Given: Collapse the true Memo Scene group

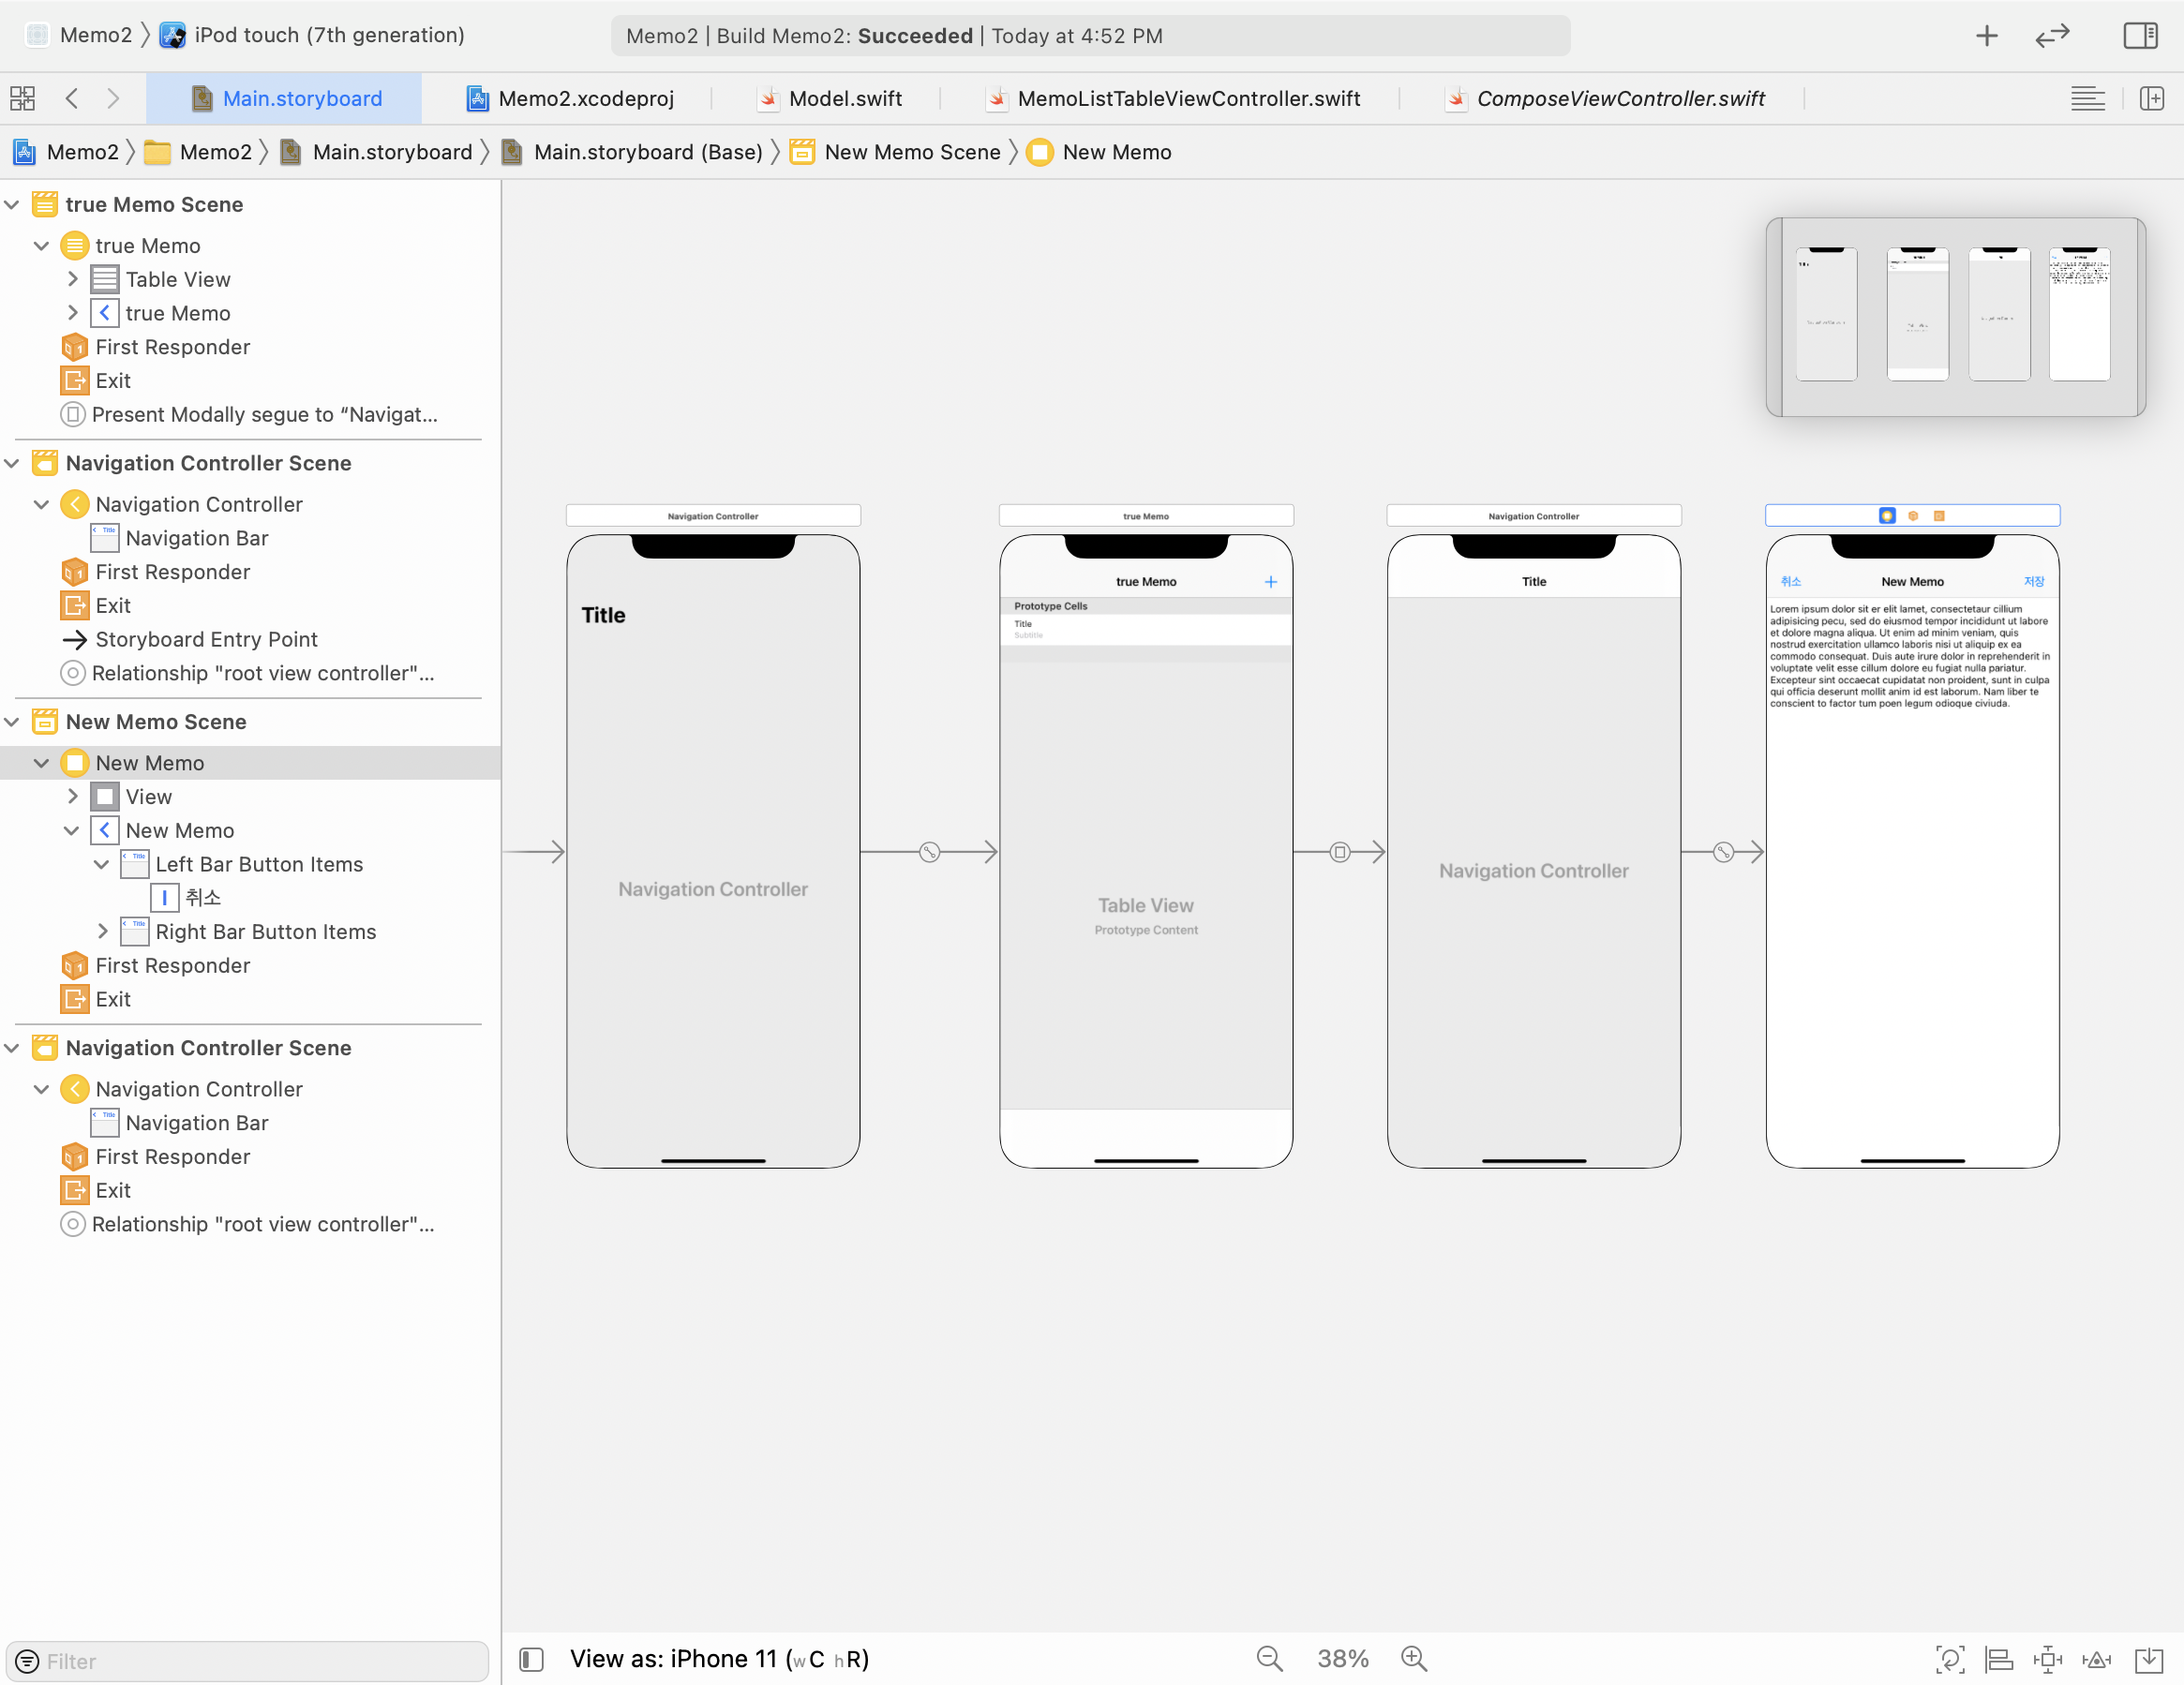Looking at the screenshot, I should [13, 204].
